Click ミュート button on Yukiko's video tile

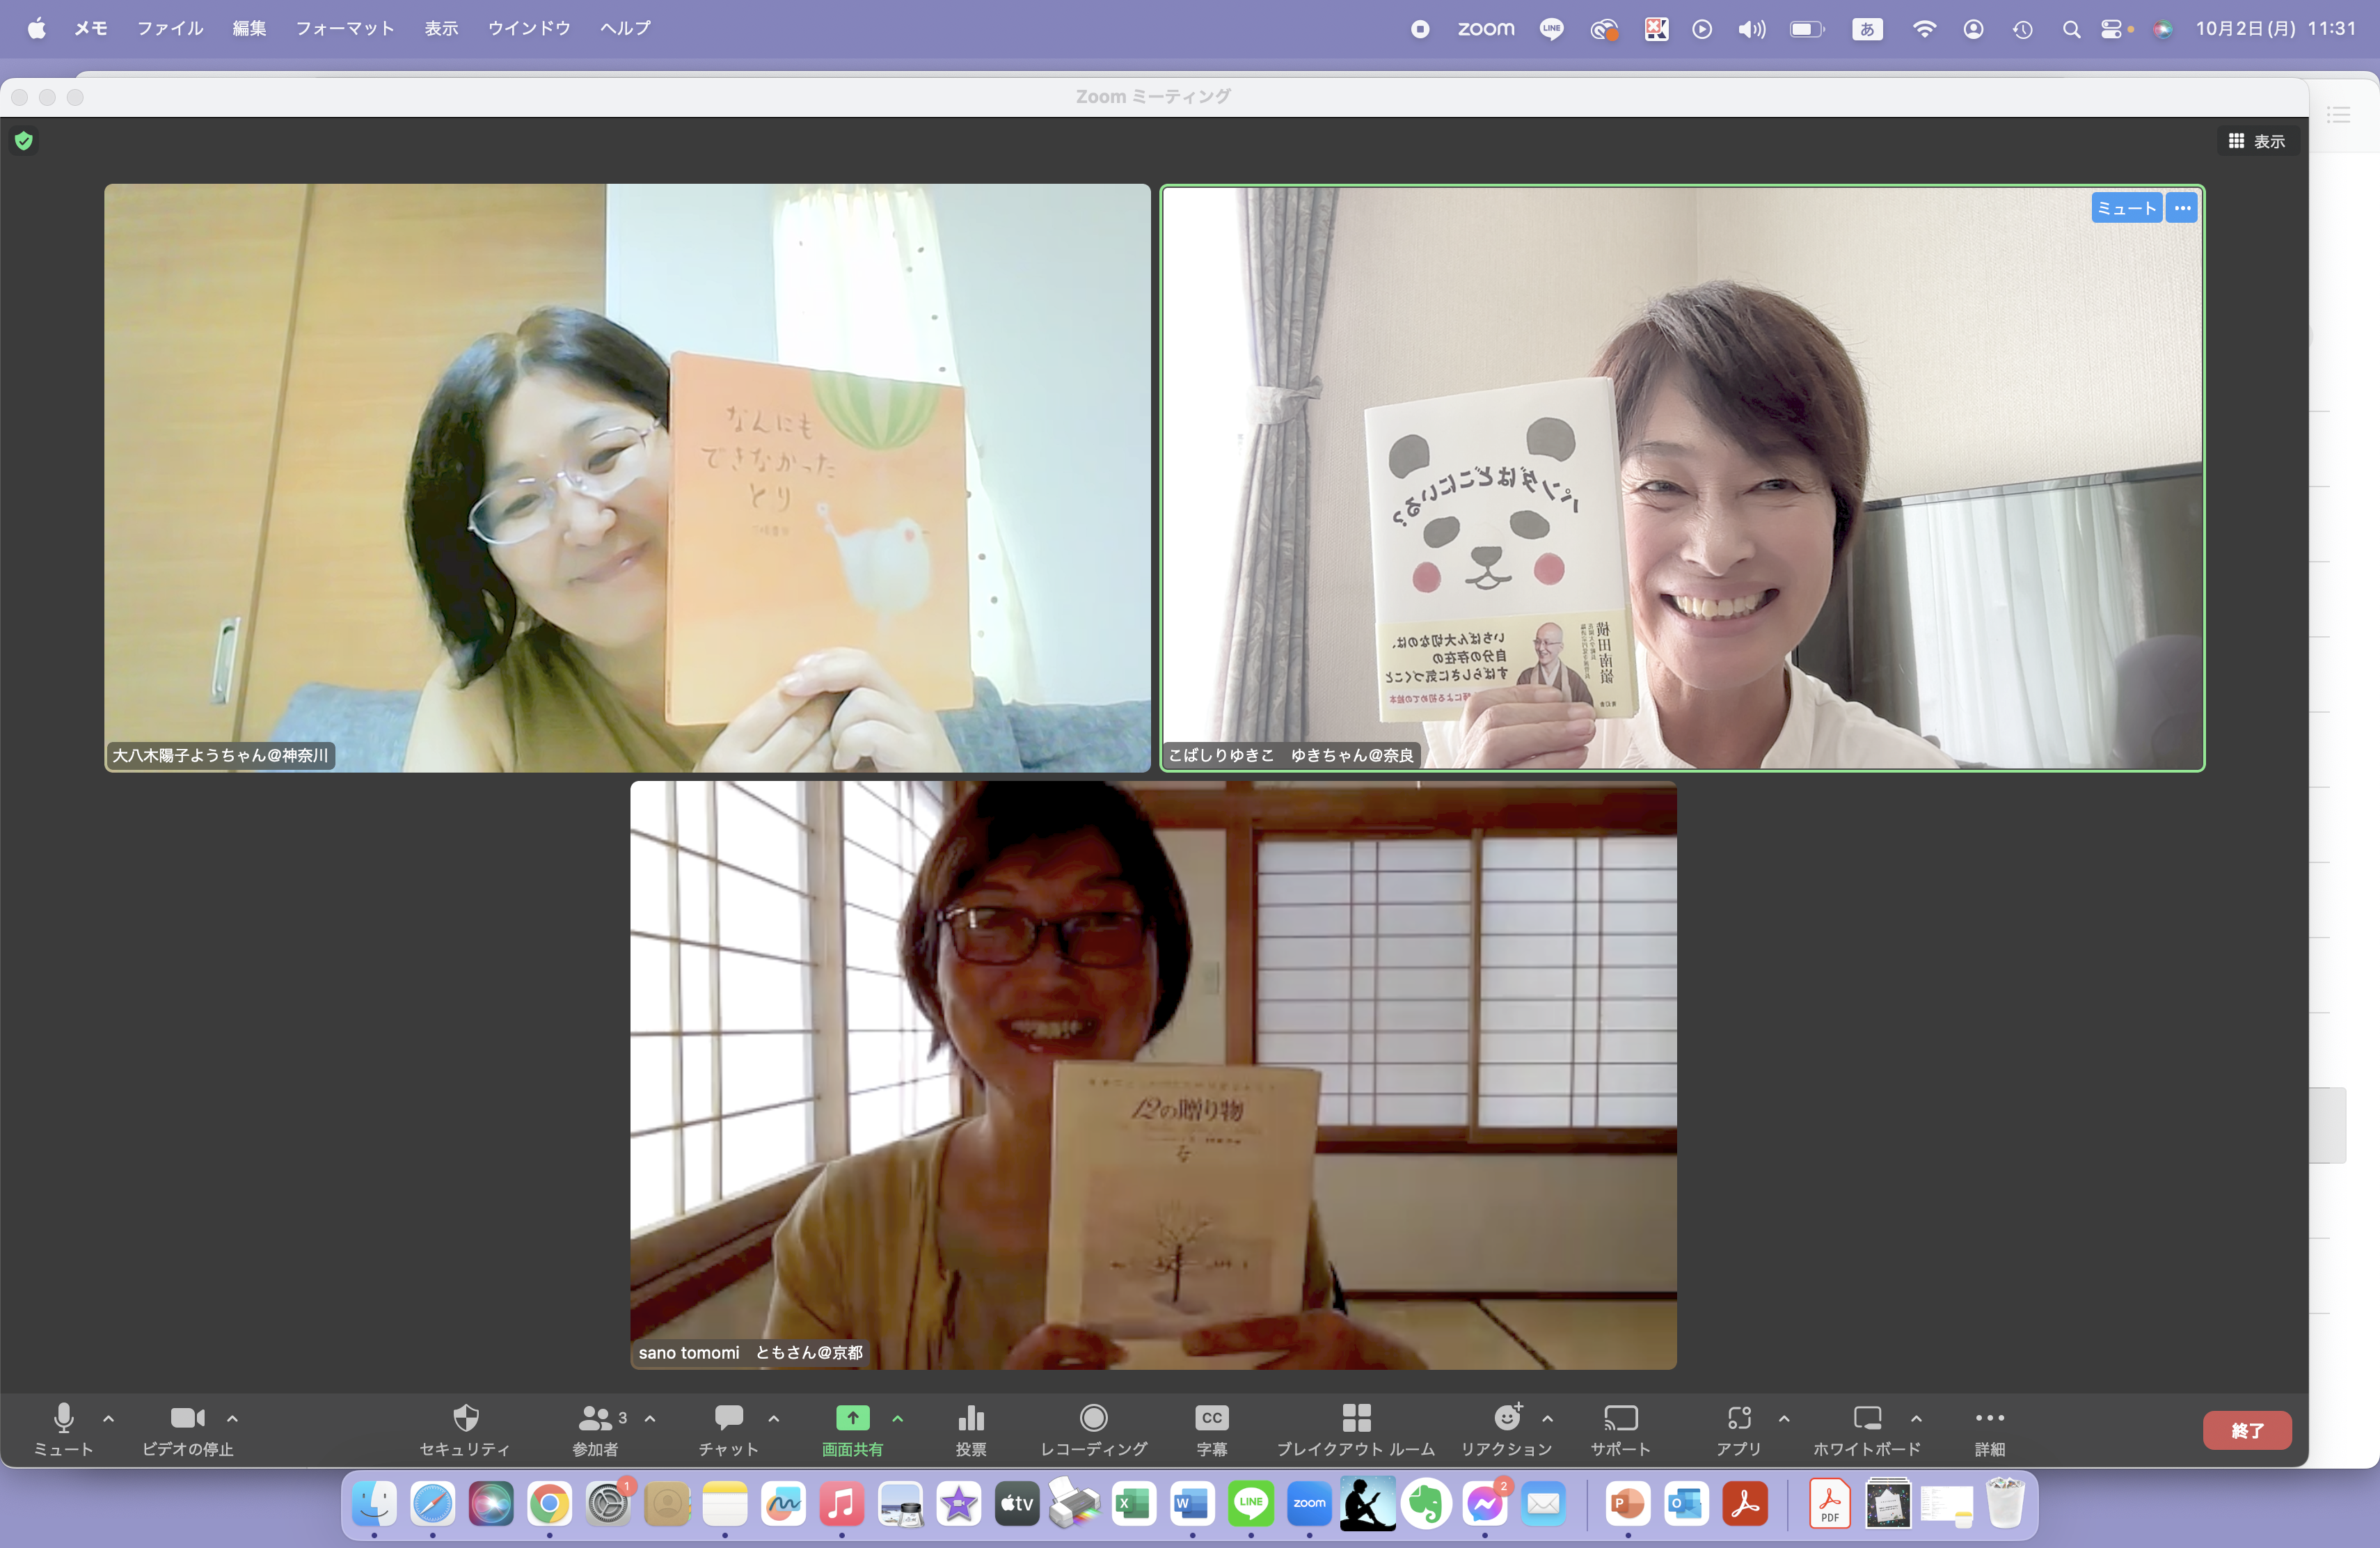2126,208
